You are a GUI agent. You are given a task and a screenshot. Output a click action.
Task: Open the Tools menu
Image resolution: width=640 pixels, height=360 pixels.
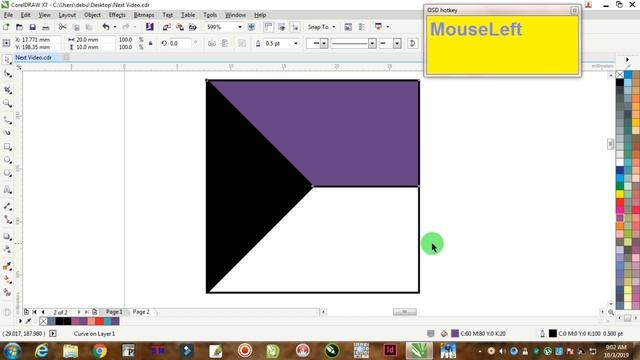tap(210, 15)
